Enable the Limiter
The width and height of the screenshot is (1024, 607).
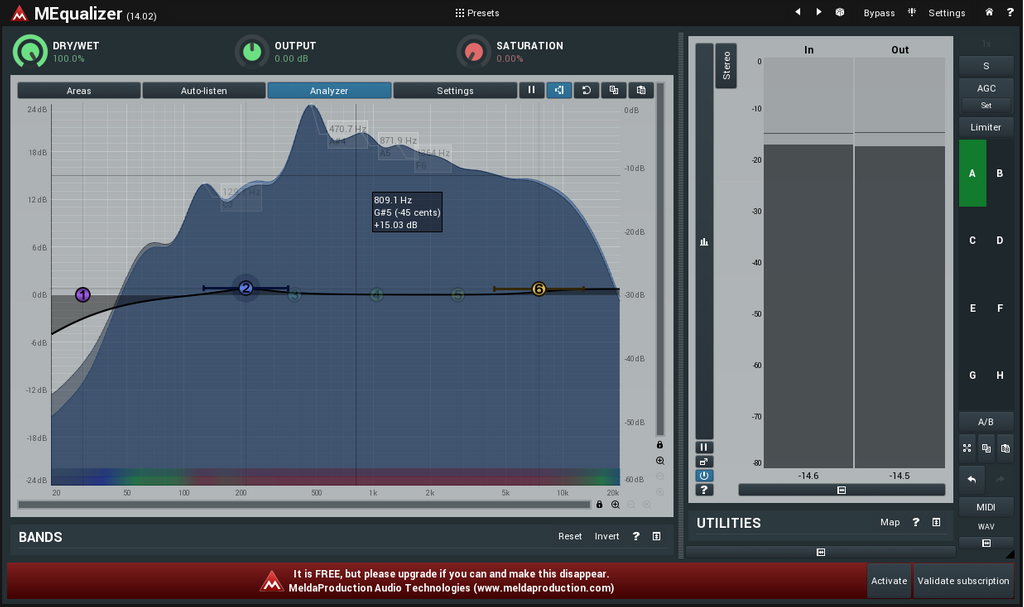pyautogui.click(x=986, y=127)
